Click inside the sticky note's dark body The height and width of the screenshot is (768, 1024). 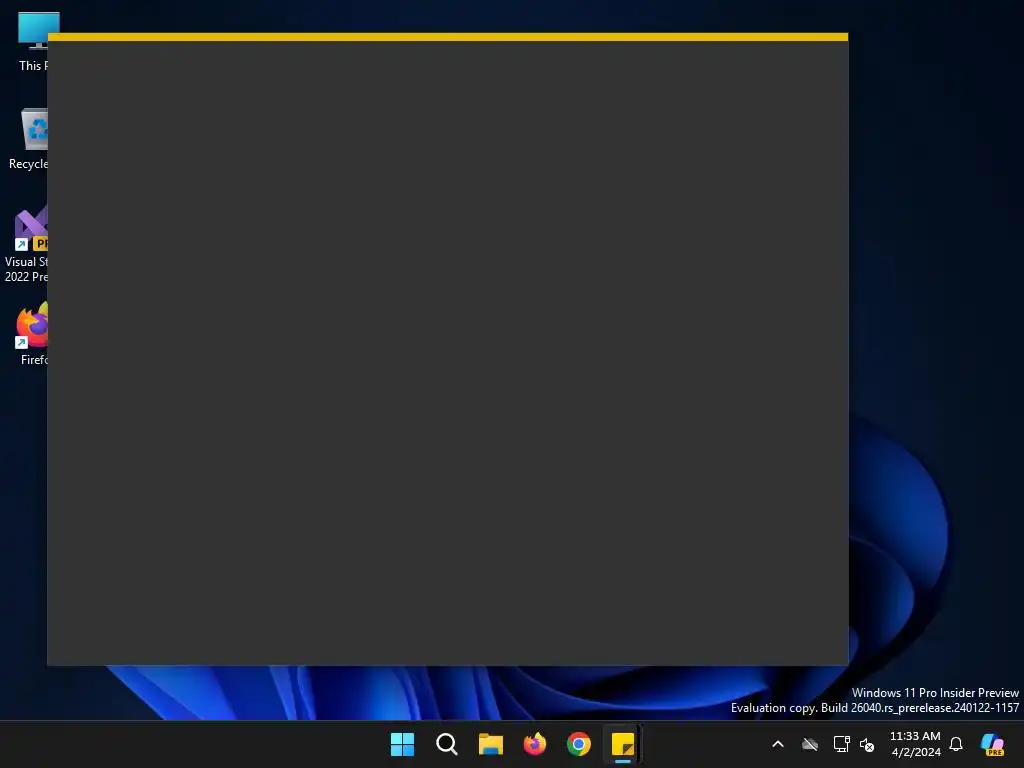click(x=448, y=353)
